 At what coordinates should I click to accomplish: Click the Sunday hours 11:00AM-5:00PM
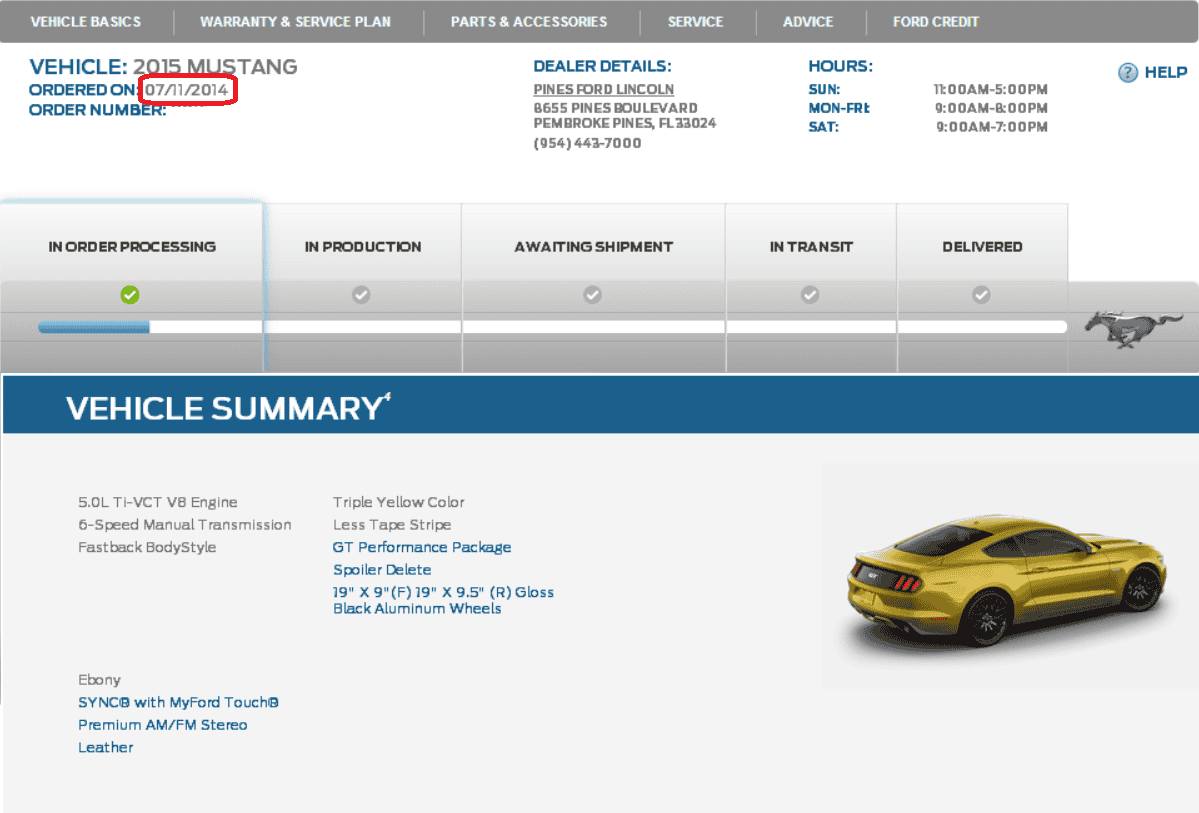click(990, 89)
